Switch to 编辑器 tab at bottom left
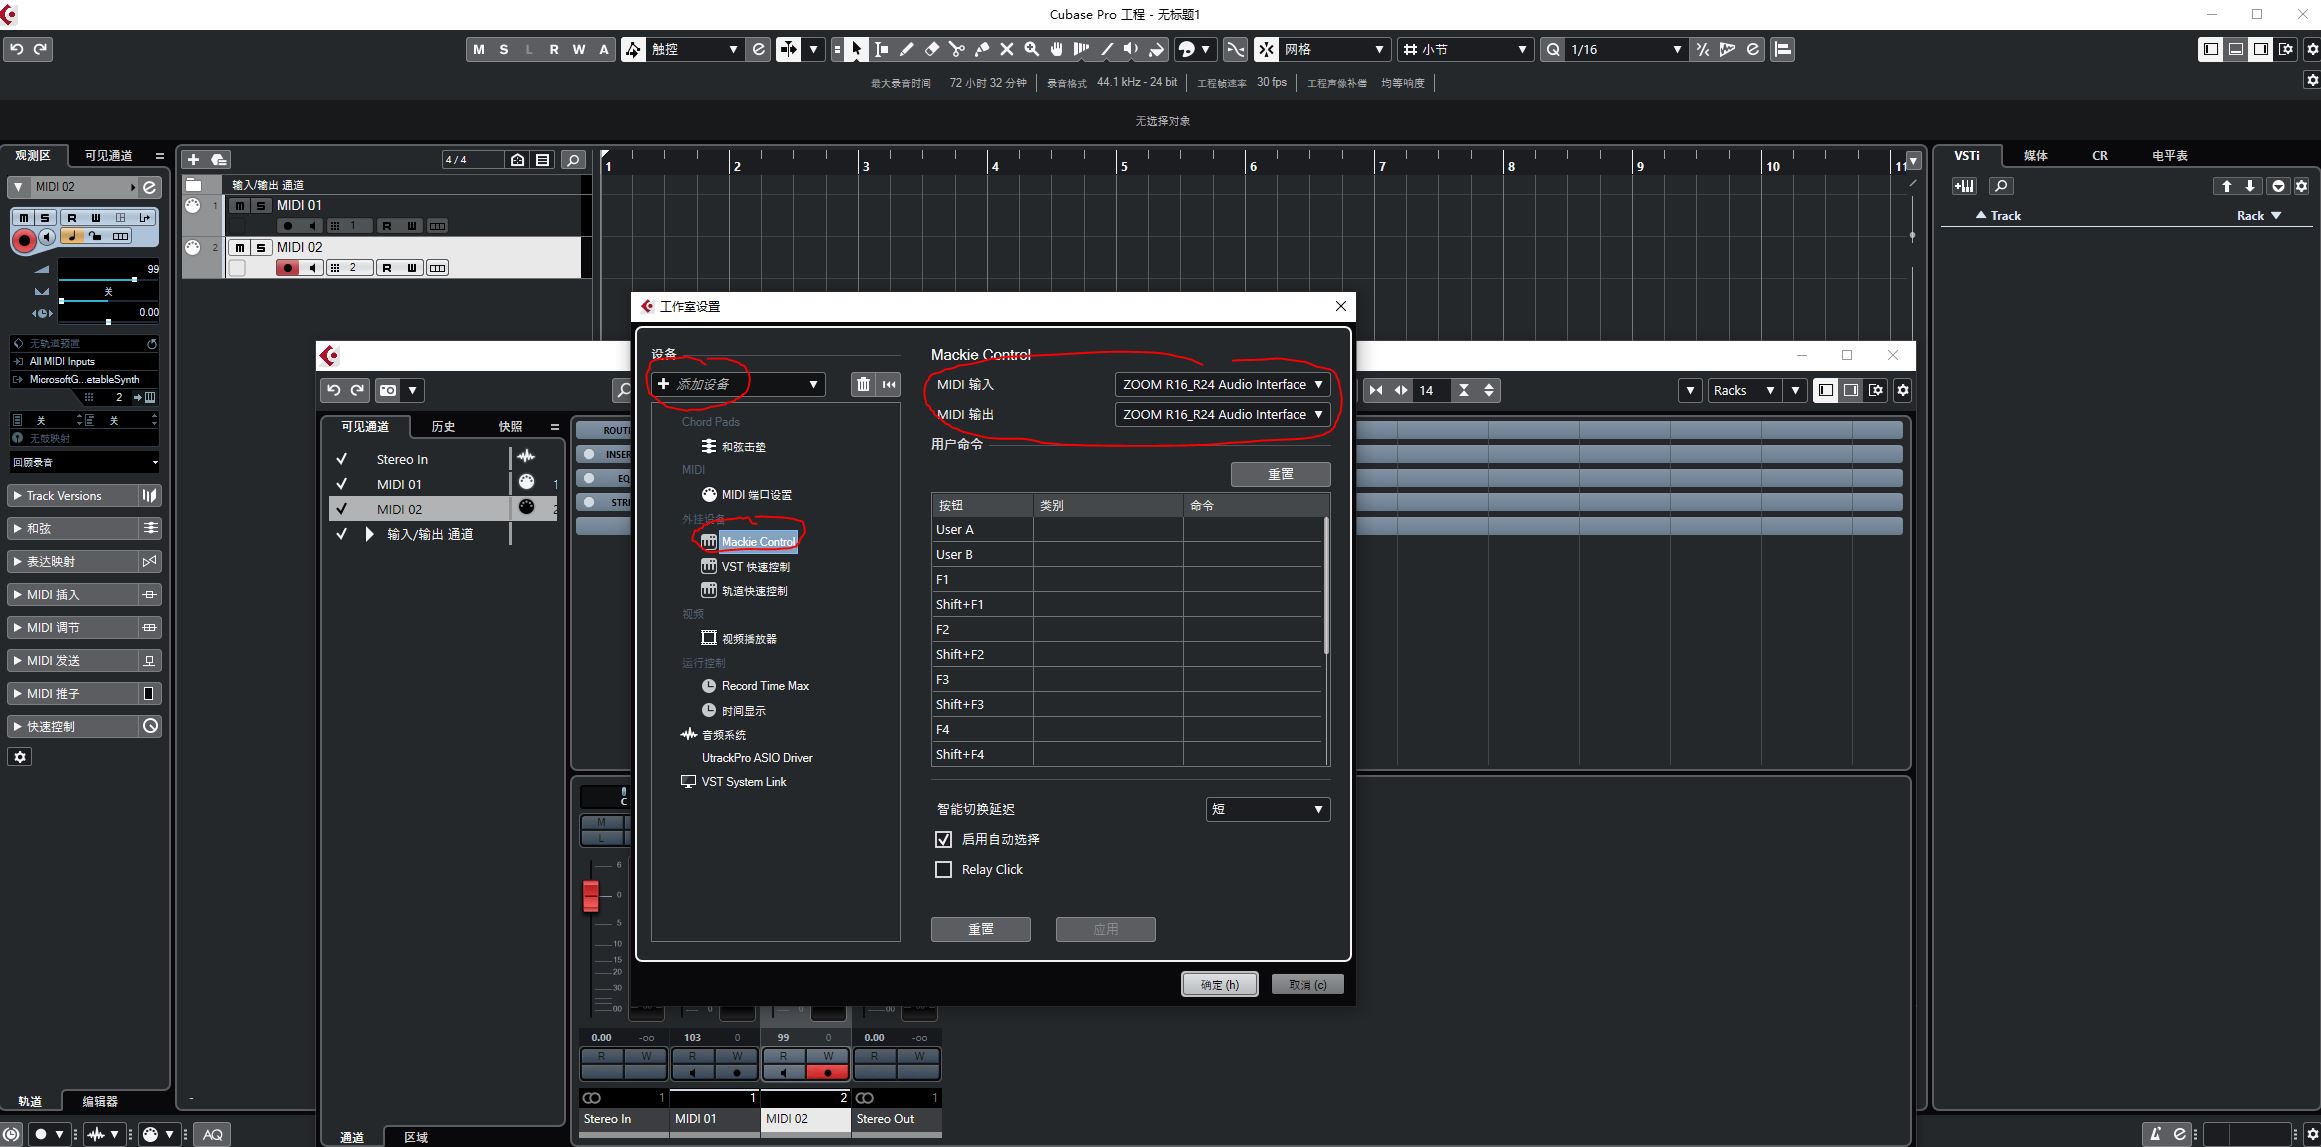Screen dimensions: 2321x1147 point(100,1101)
